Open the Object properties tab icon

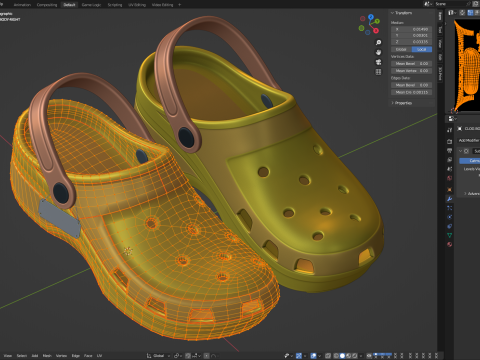coord(449,190)
